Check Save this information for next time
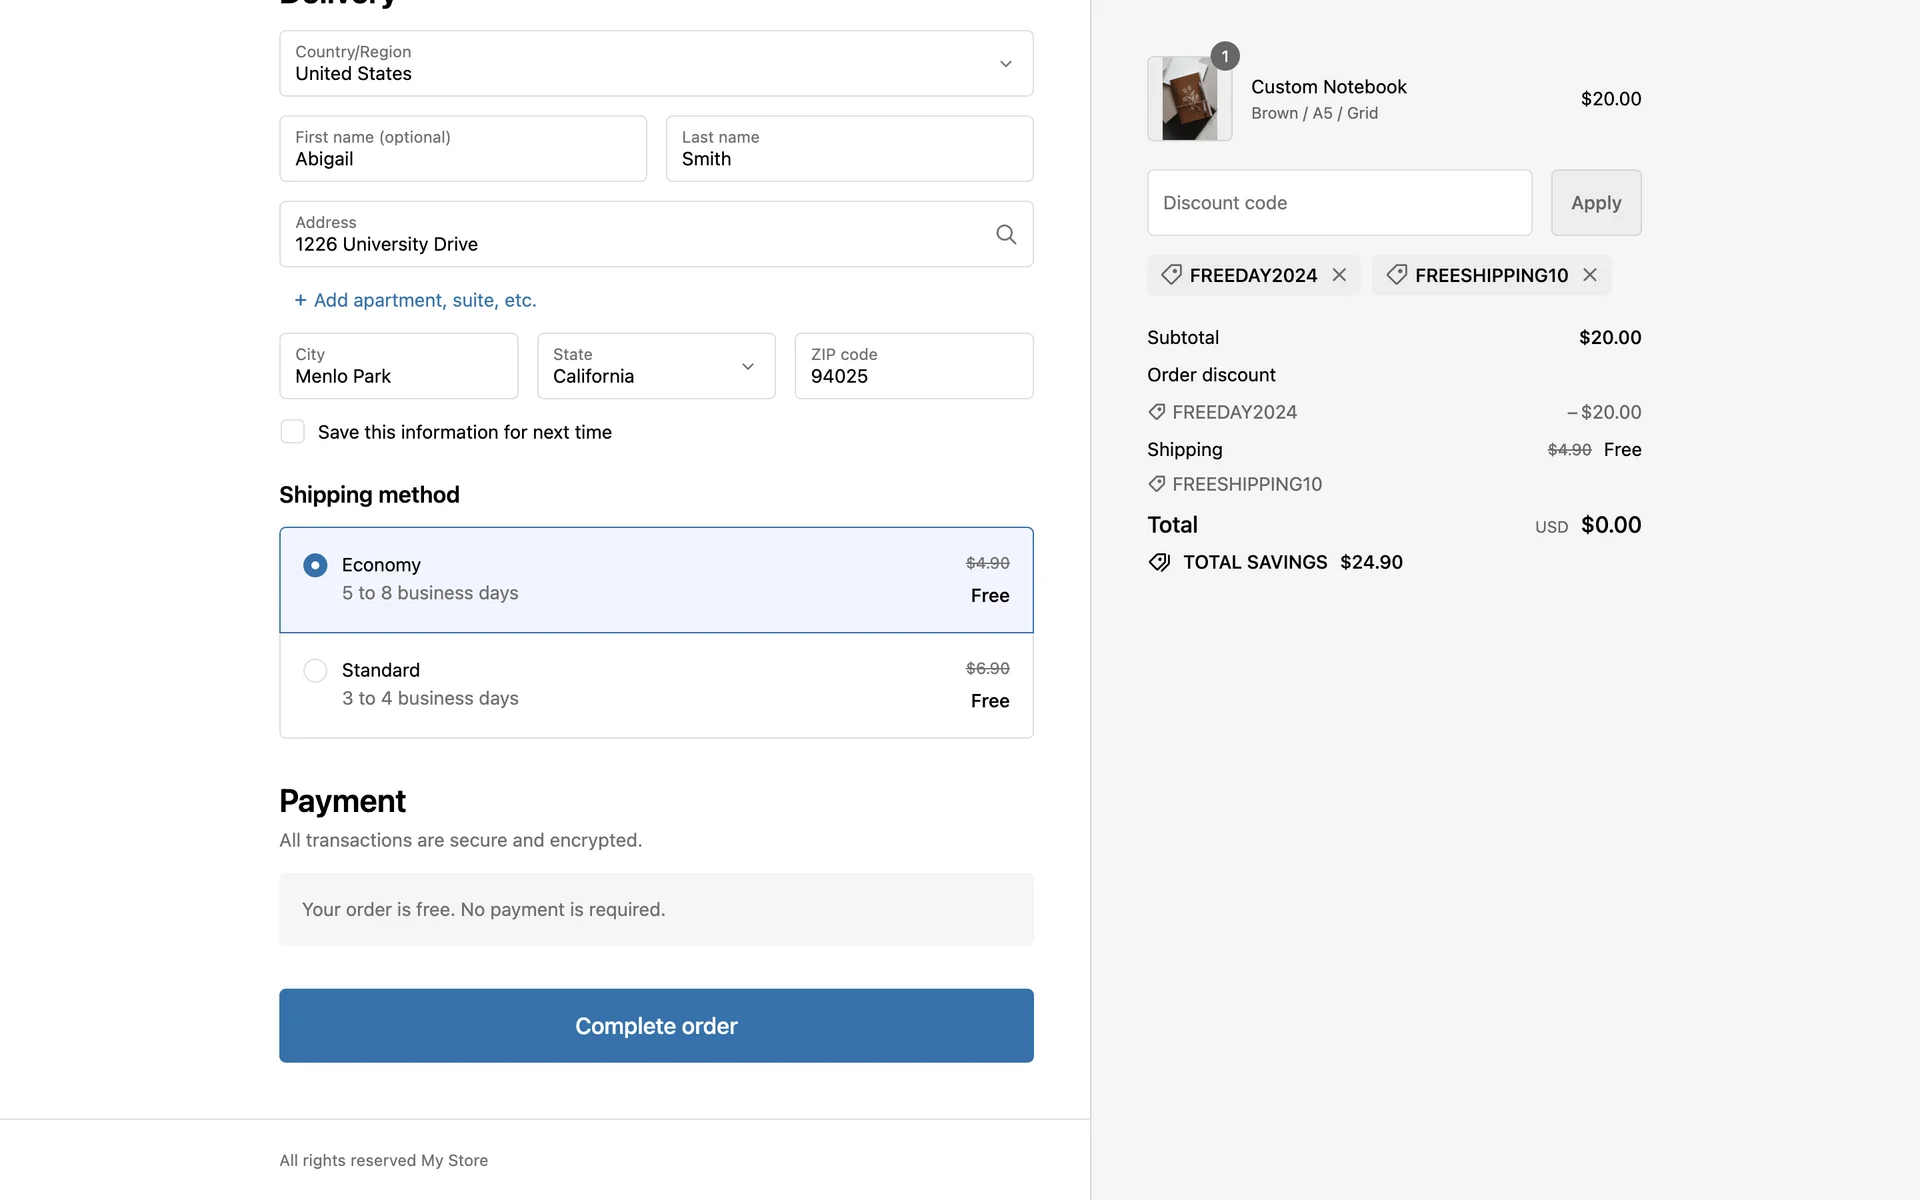The width and height of the screenshot is (1920, 1200). click(x=292, y=432)
